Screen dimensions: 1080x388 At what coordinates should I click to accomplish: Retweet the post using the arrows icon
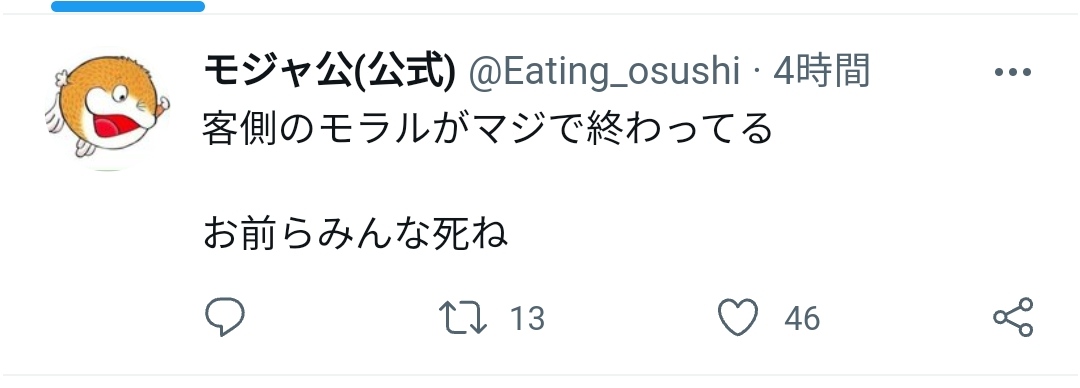pos(463,318)
